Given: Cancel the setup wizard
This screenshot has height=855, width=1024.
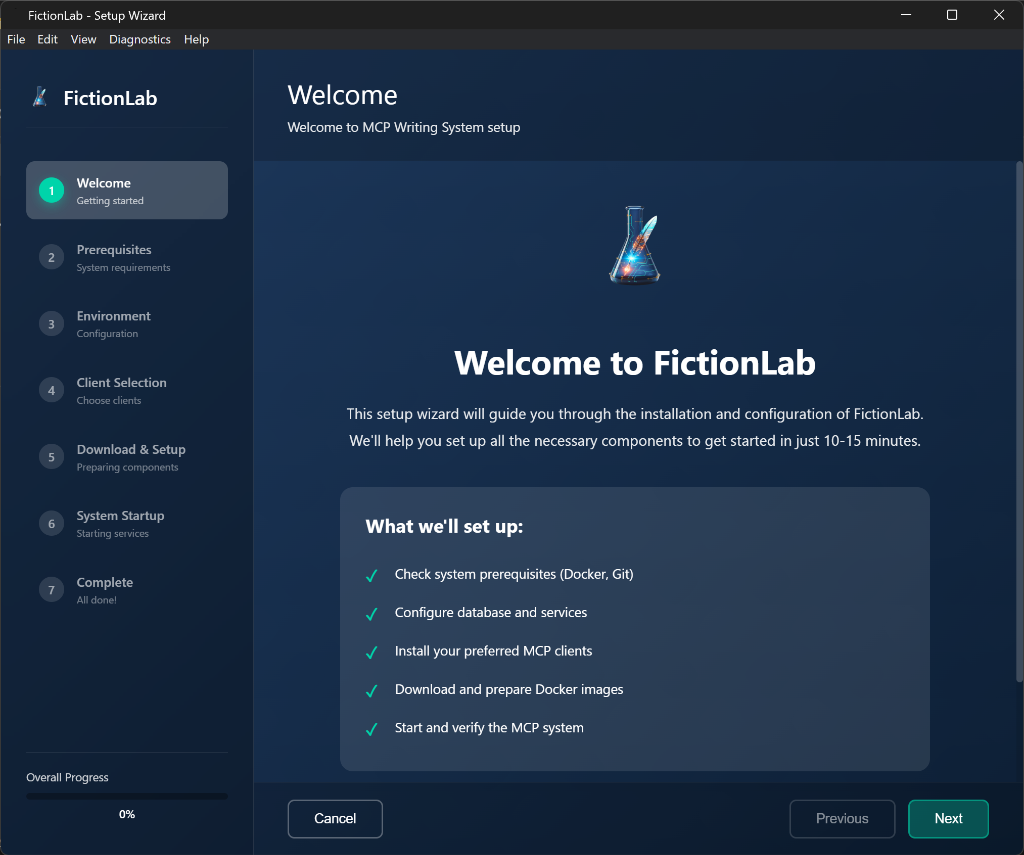Looking at the screenshot, I should [x=334, y=818].
